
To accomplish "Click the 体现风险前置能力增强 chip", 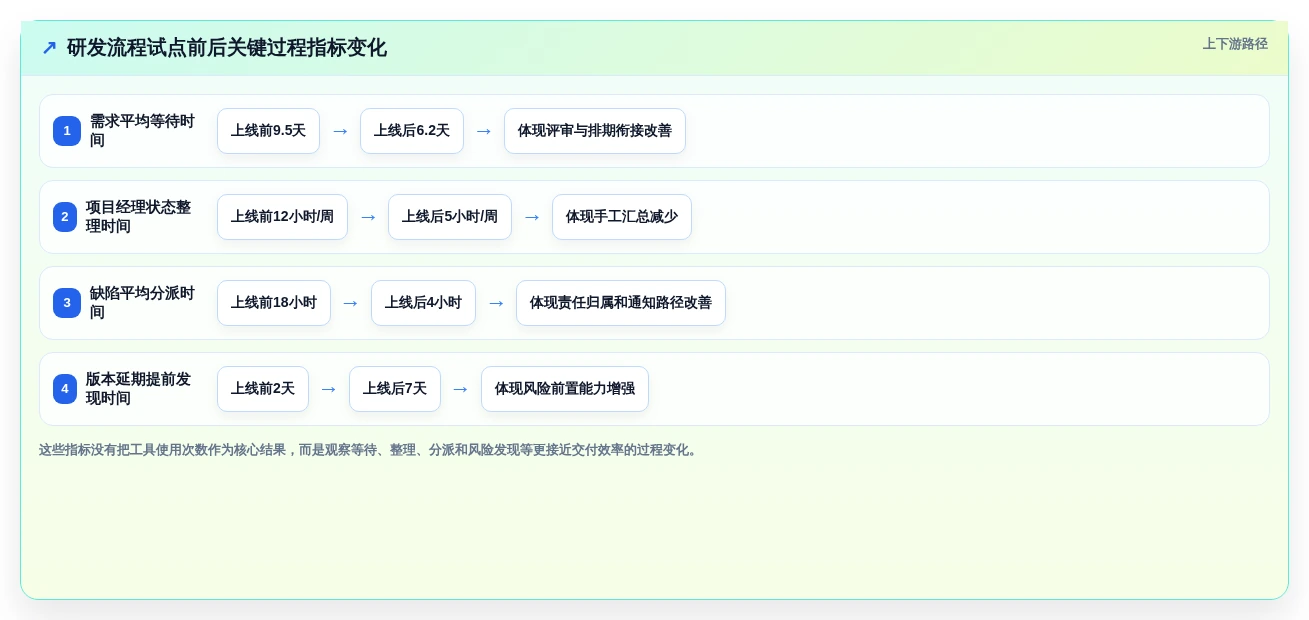I will [565, 389].
